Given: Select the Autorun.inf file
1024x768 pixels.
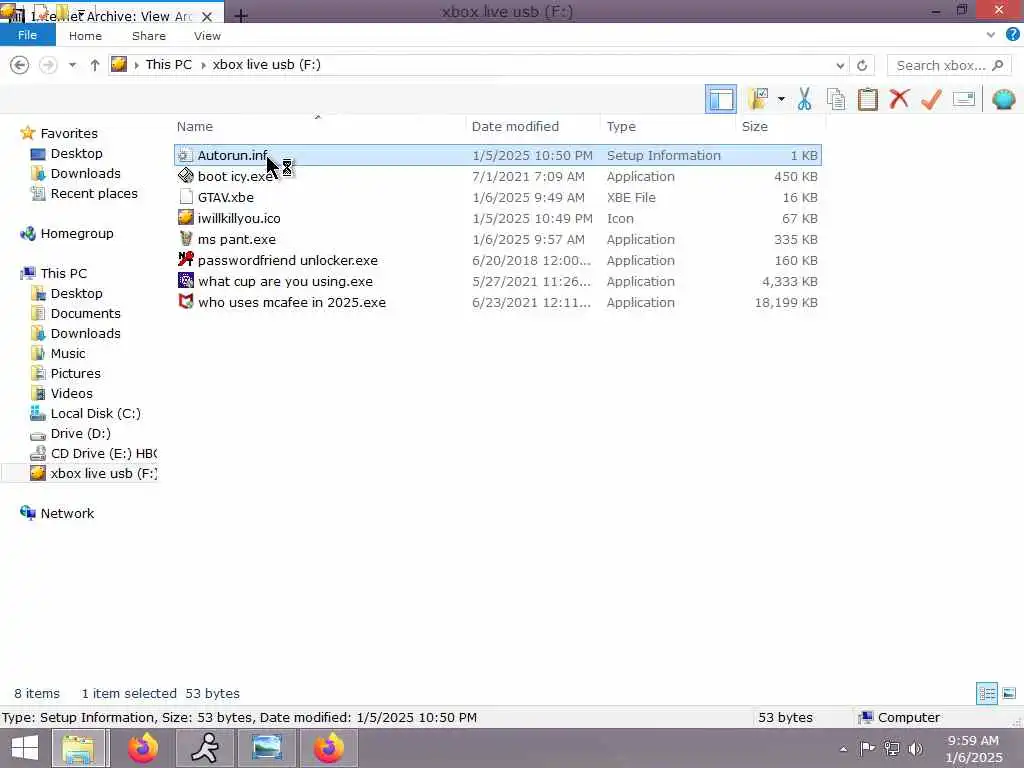Looking at the screenshot, I should pos(498,155).
